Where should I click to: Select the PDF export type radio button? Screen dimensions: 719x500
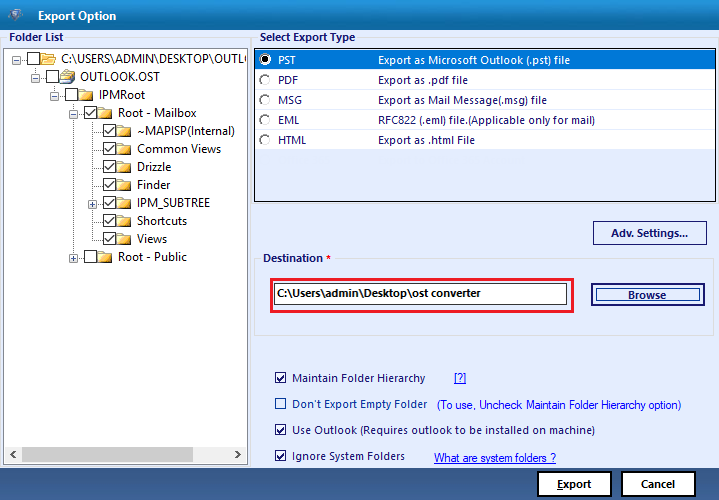pyautogui.click(x=265, y=80)
